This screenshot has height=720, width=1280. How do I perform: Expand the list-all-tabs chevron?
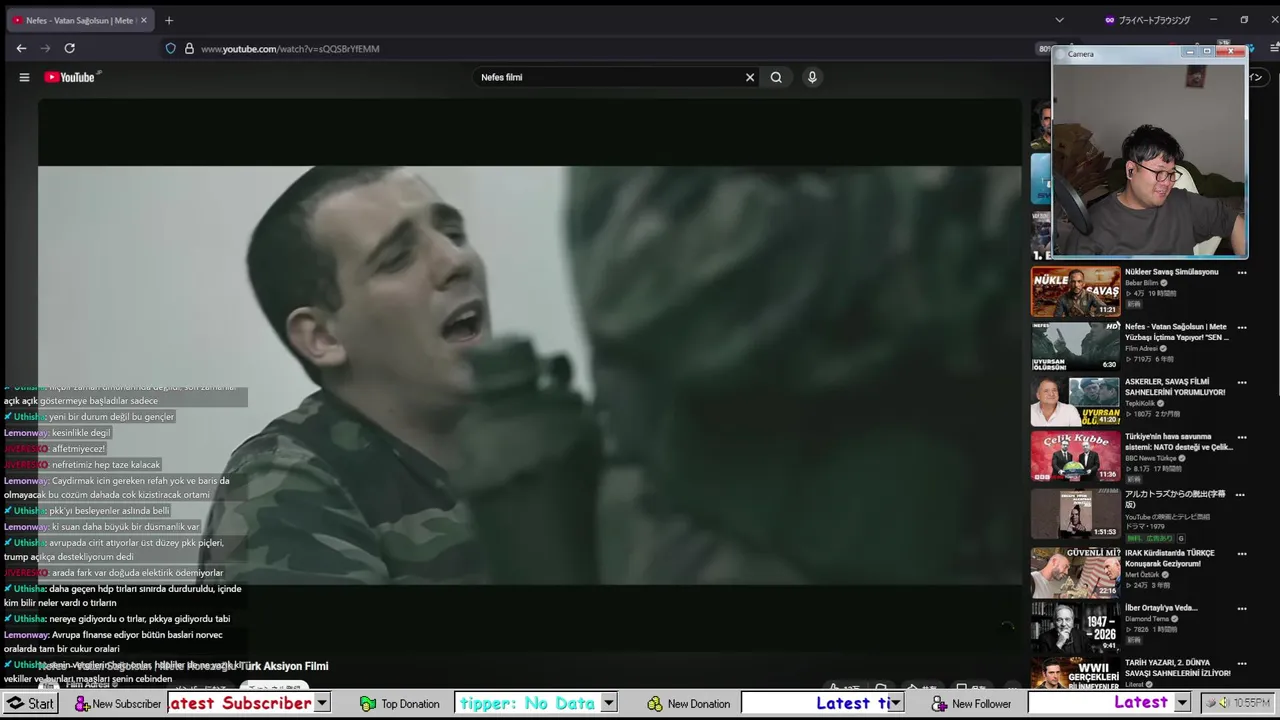[1059, 20]
